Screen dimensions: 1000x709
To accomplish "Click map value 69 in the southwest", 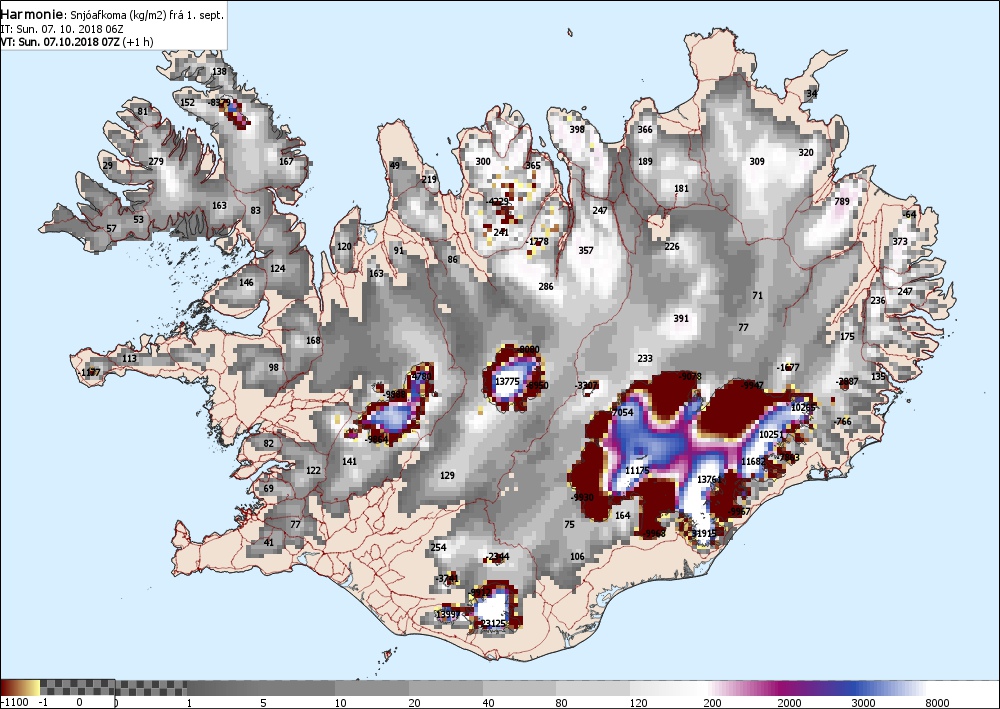I will 268,488.
